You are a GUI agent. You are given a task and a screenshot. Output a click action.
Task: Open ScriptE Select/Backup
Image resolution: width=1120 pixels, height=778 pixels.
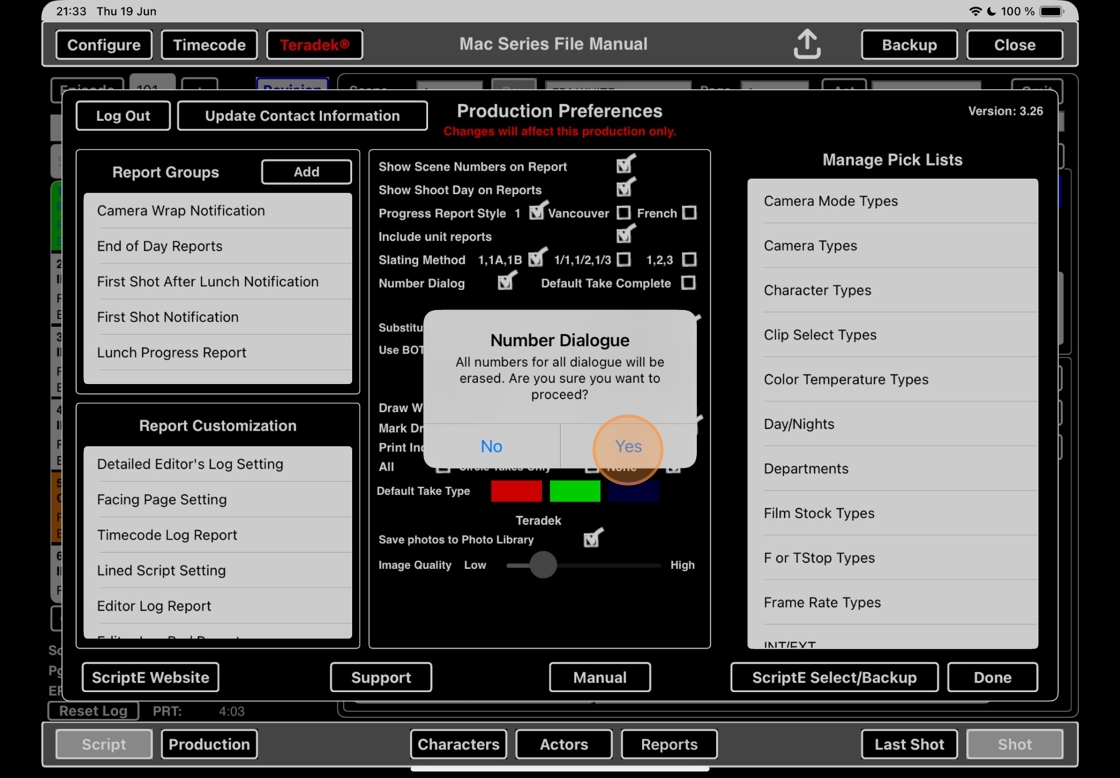point(834,677)
